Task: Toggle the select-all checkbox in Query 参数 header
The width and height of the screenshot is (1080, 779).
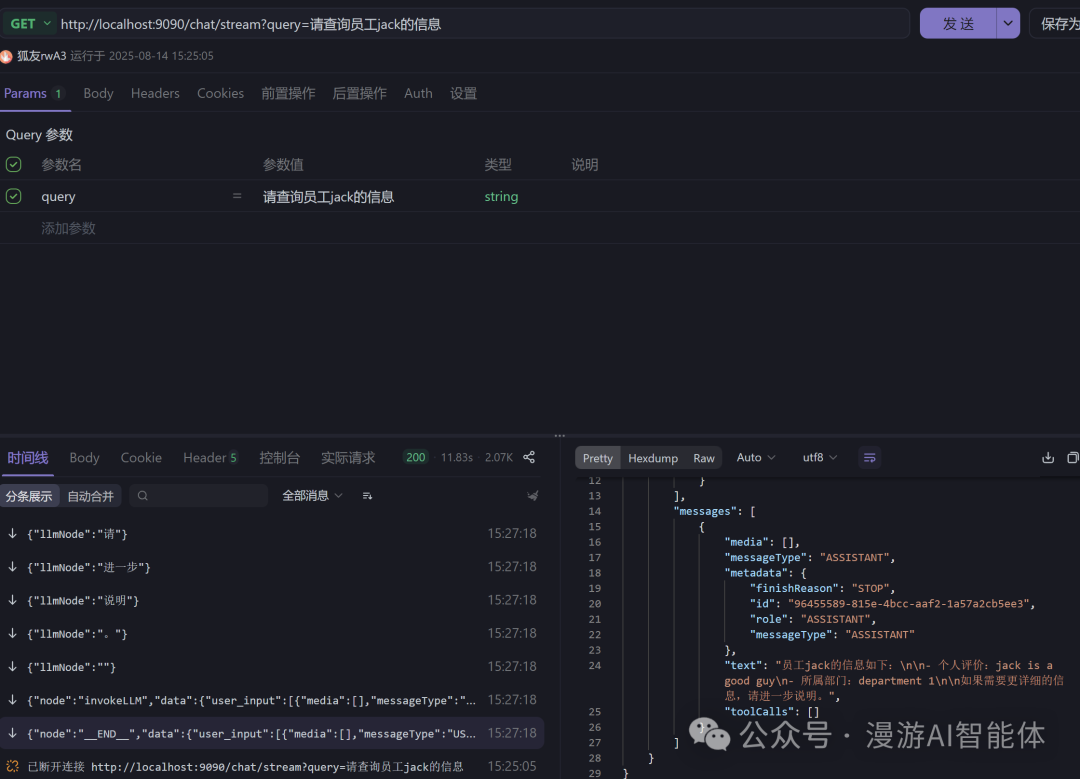Action: (x=13, y=164)
